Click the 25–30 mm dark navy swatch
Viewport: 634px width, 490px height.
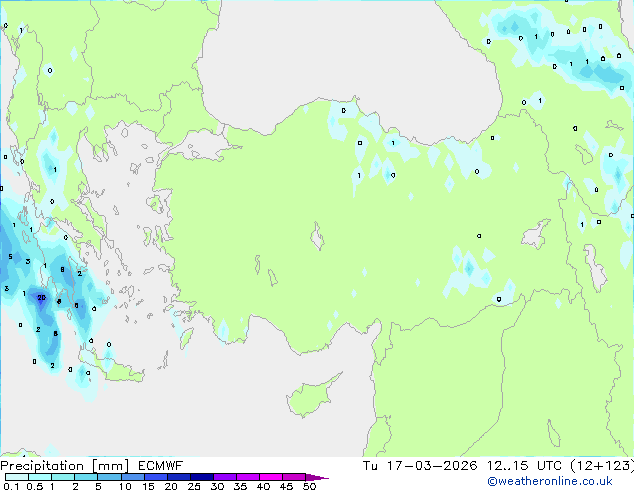coord(201,477)
